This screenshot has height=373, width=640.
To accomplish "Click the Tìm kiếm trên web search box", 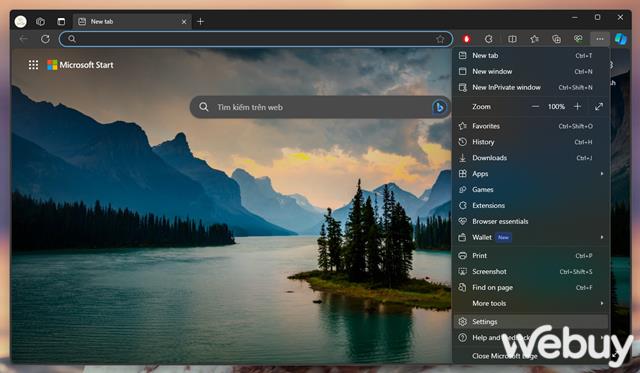I will coord(320,107).
